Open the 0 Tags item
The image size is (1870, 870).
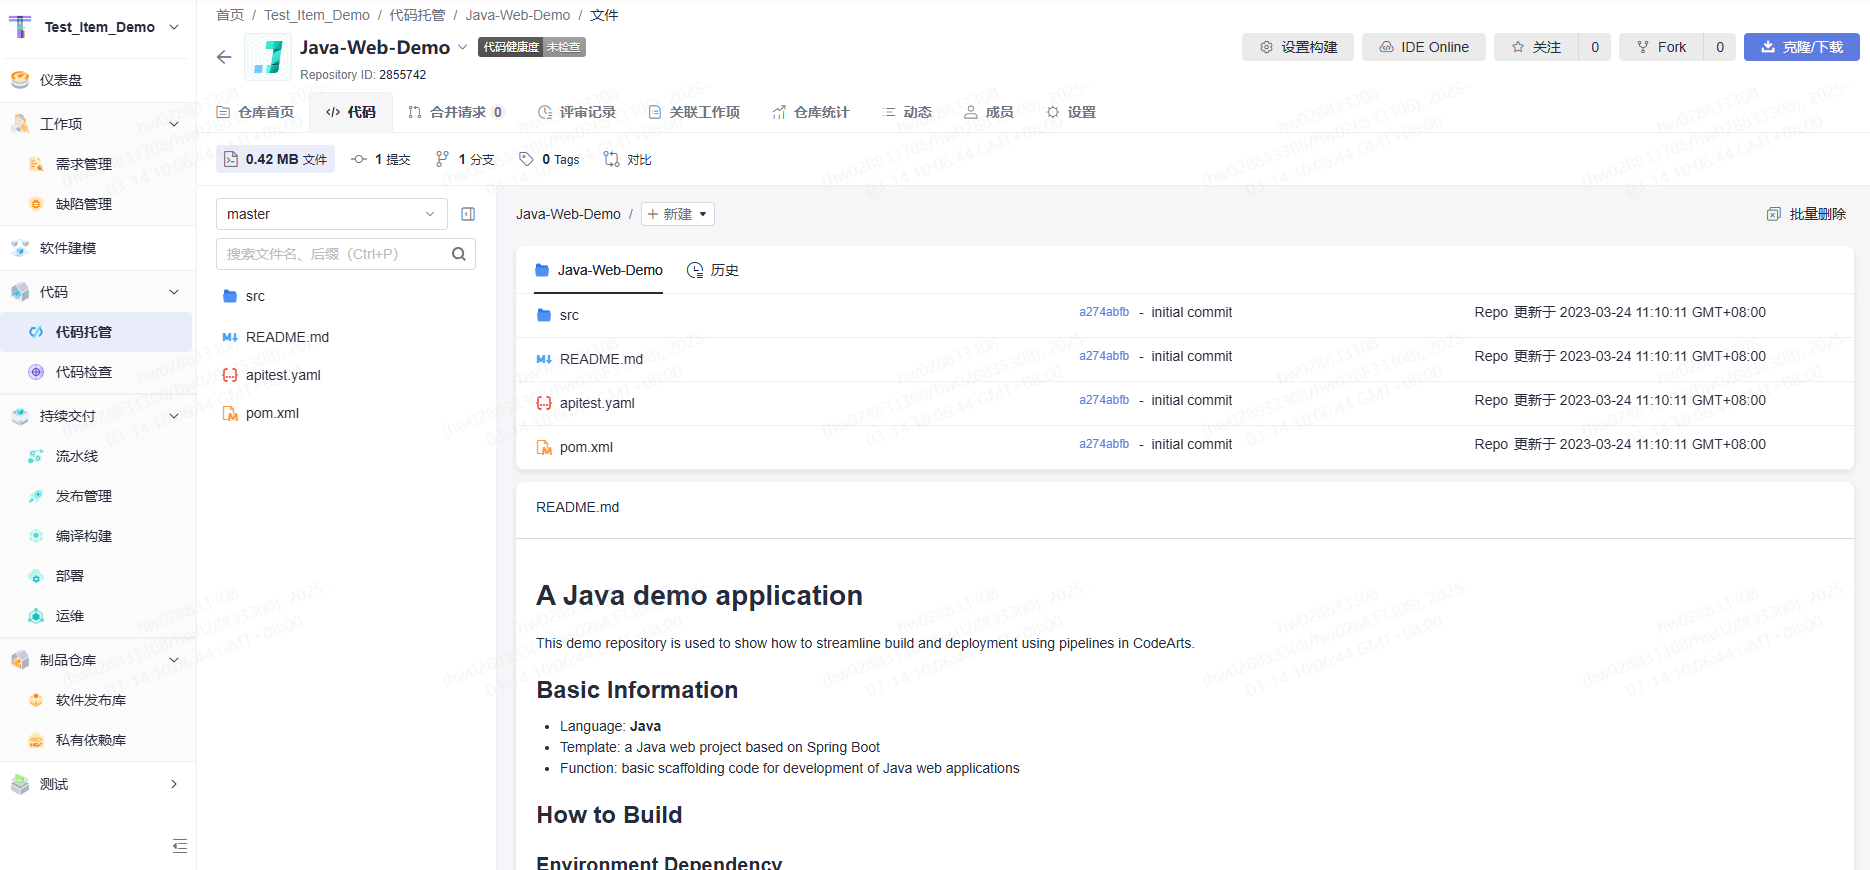[550, 159]
